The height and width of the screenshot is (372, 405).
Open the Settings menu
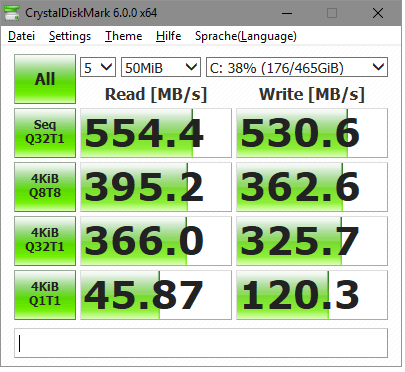click(70, 36)
